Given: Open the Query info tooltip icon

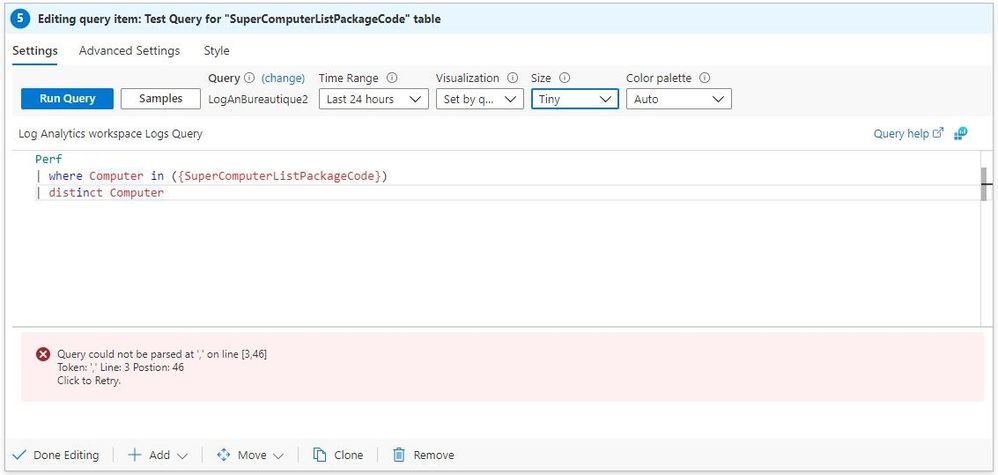Looking at the screenshot, I should click(x=250, y=78).
